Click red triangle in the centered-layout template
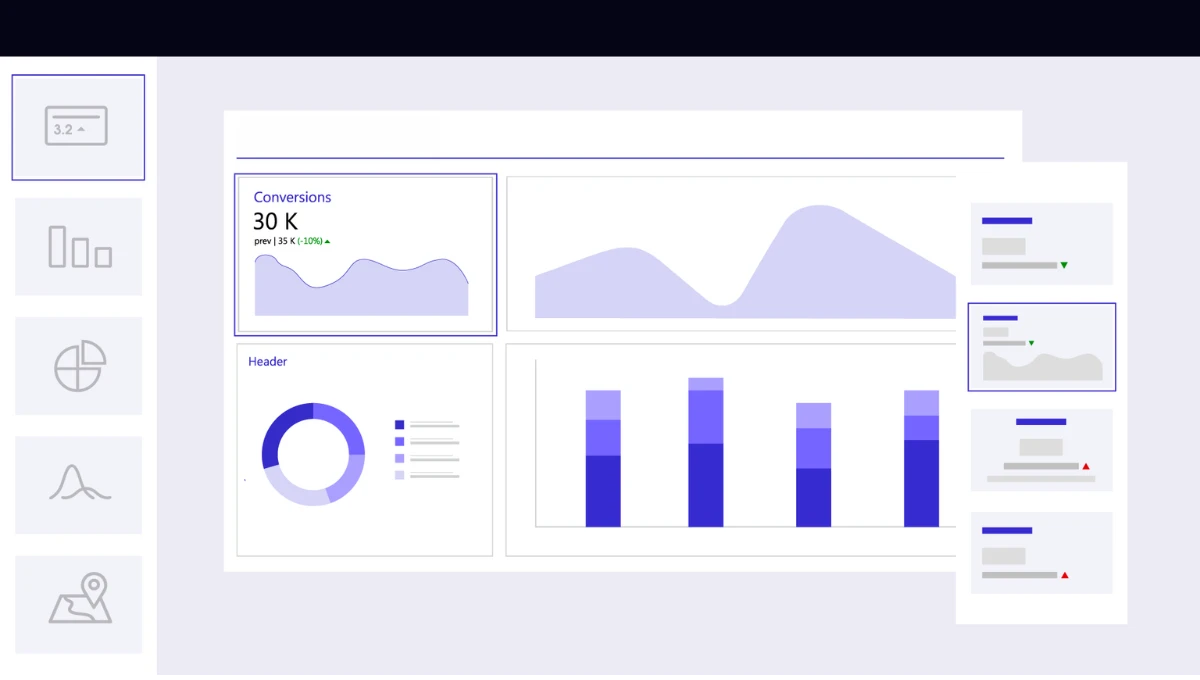Image resolution: width=1200 pixels, height=680 pixels. [x=1086, y=467]
